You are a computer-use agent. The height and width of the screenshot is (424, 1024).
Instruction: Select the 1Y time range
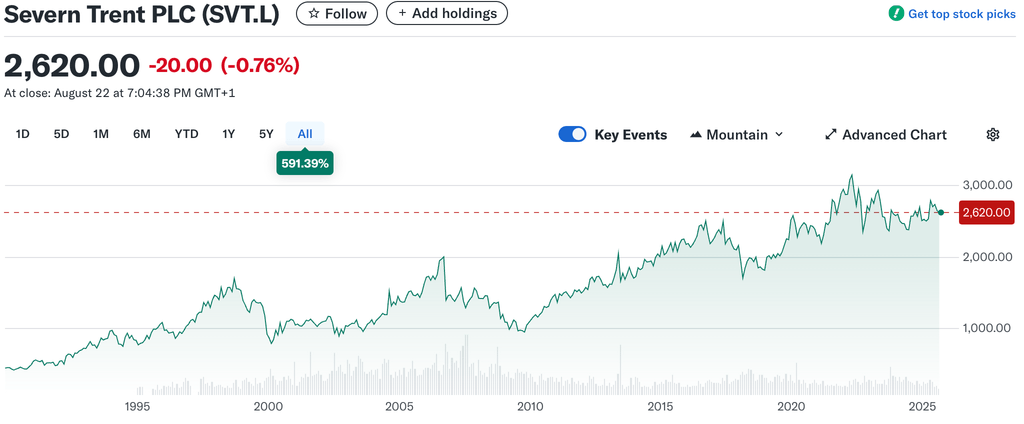pos(229,134)
